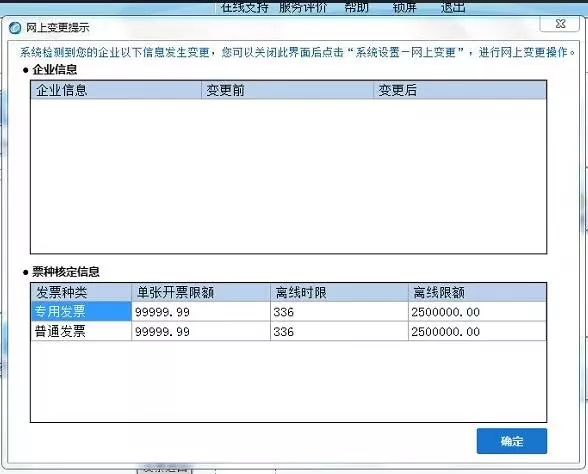
Task: Click the 变更前 column header
Action: (287, 90)
